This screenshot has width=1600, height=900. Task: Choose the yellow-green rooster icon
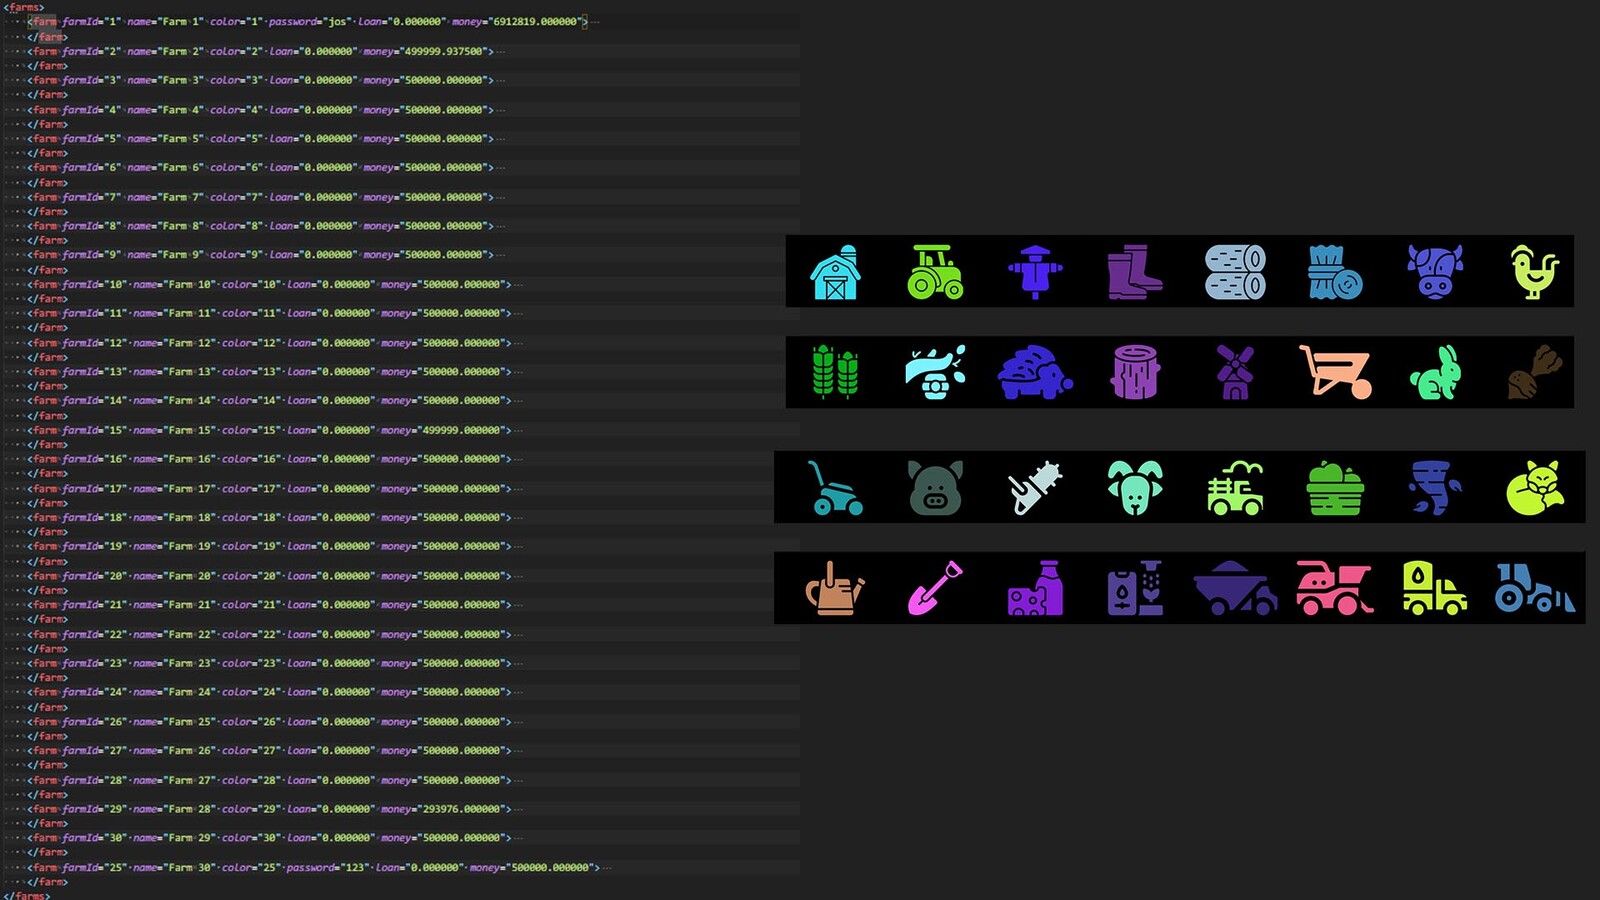click(x=1534, y=272)
